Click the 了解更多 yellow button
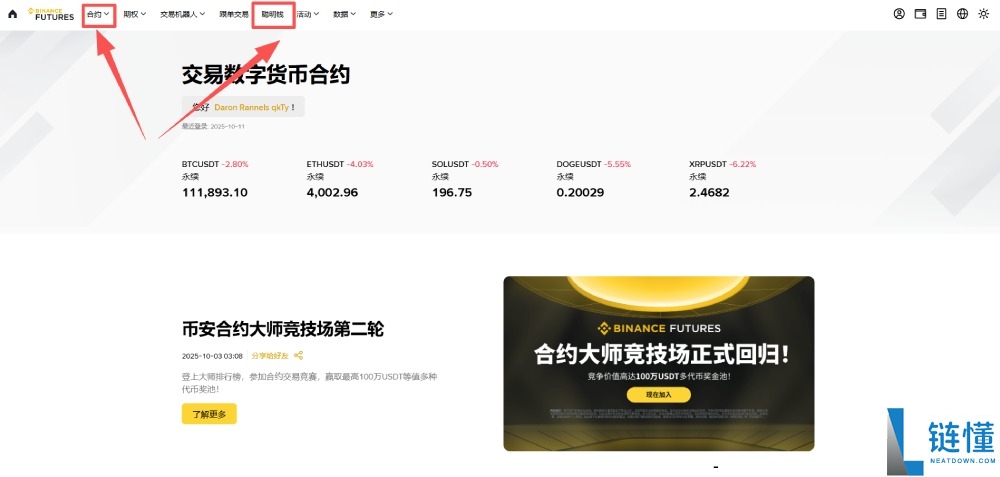Screen dimensions: 1000x477 tap(209, 414)
